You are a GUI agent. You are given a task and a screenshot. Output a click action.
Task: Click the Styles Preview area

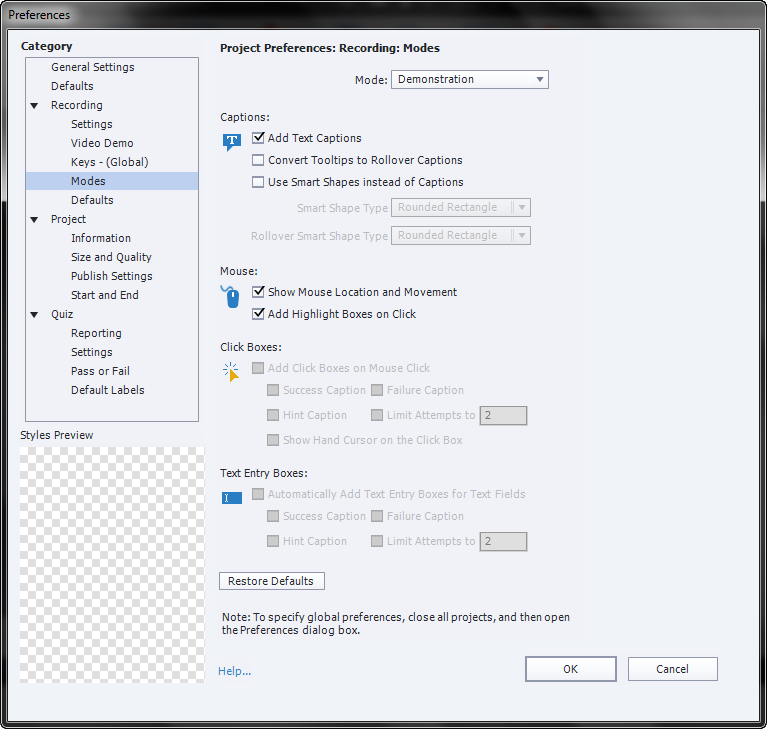point(112,565)
